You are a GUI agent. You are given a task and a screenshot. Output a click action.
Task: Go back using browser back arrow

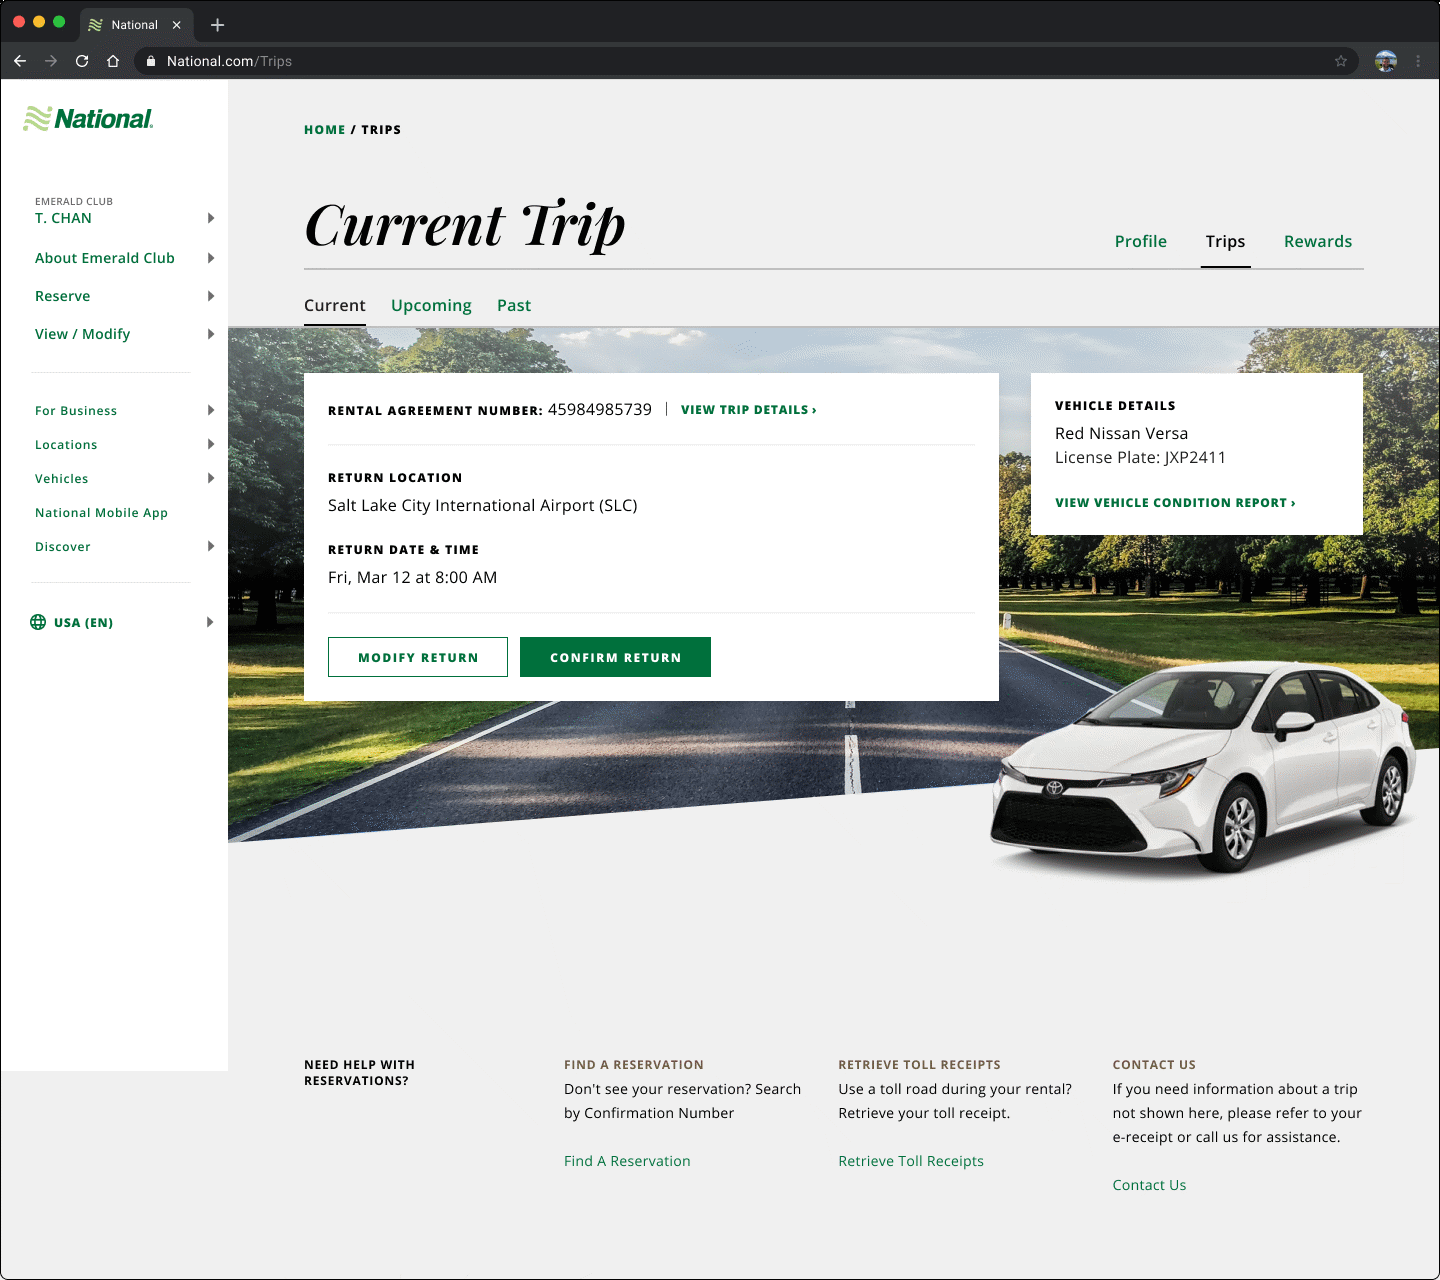[x=20, y=61]
